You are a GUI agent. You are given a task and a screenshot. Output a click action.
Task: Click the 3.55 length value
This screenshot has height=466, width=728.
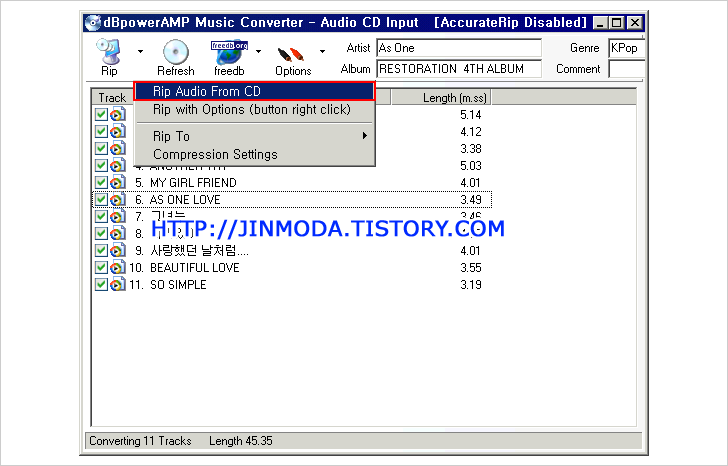[x=471, y=267]
